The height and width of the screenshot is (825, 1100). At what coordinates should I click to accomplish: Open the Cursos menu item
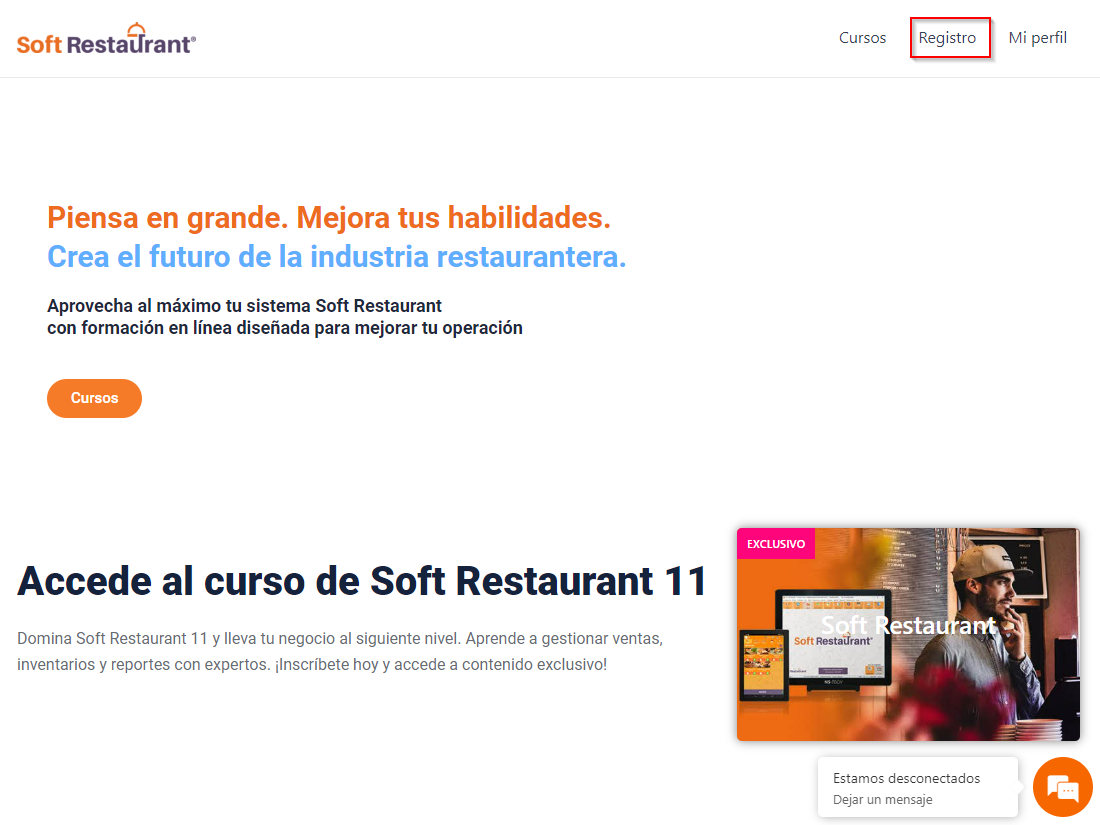click(862, 38)
